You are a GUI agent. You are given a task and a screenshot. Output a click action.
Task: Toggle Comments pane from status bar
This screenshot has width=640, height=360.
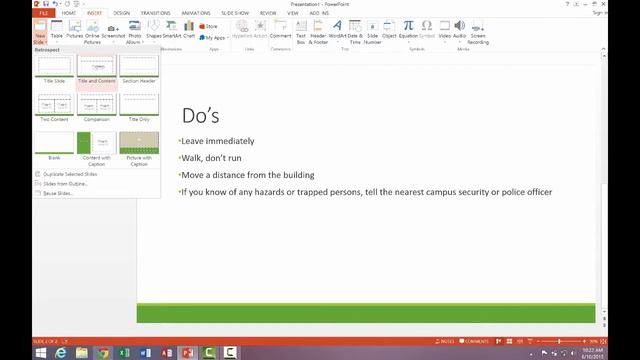pos(474,341)
